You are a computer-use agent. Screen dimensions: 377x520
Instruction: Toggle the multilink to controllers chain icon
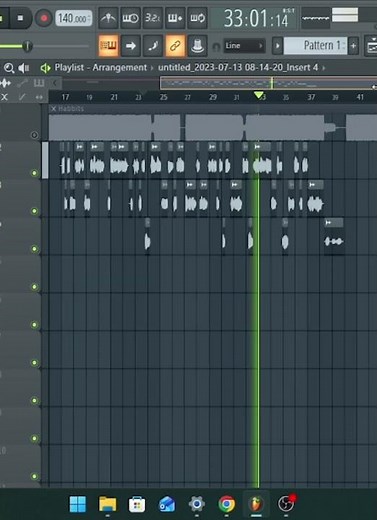[x=175, y=45]
